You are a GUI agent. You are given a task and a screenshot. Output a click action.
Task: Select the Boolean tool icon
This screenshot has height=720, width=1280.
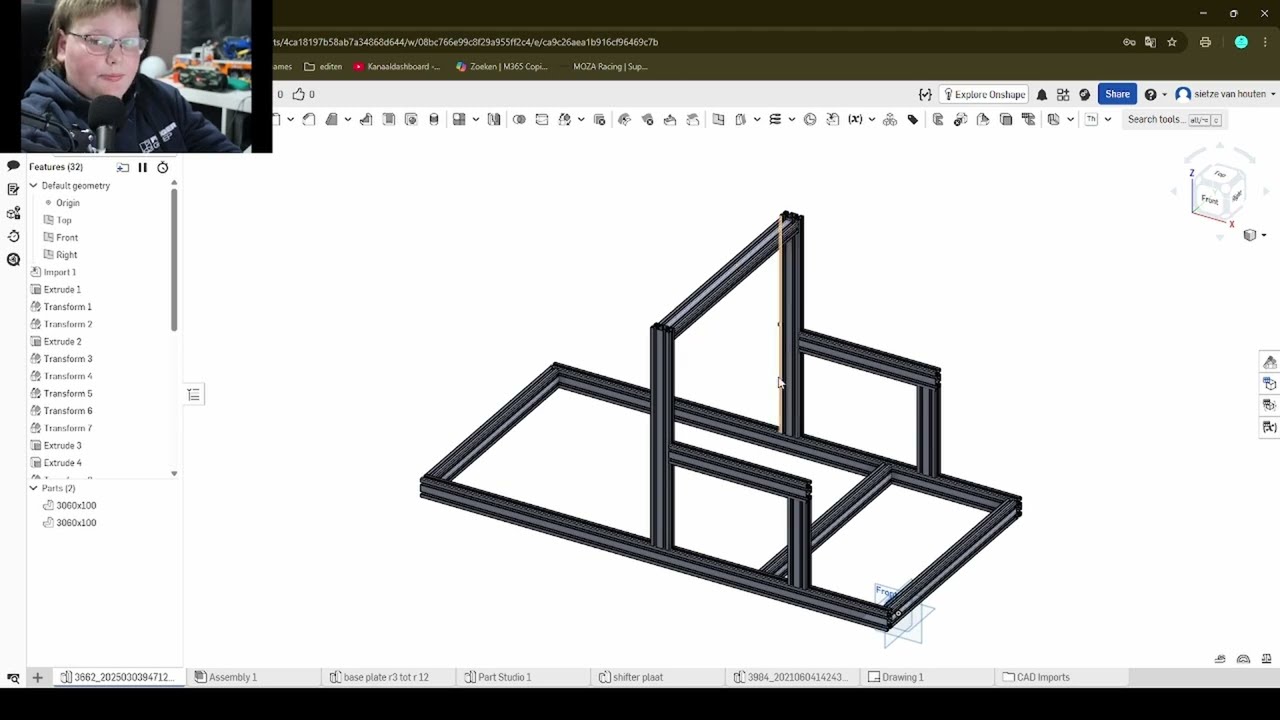[519, 120]
